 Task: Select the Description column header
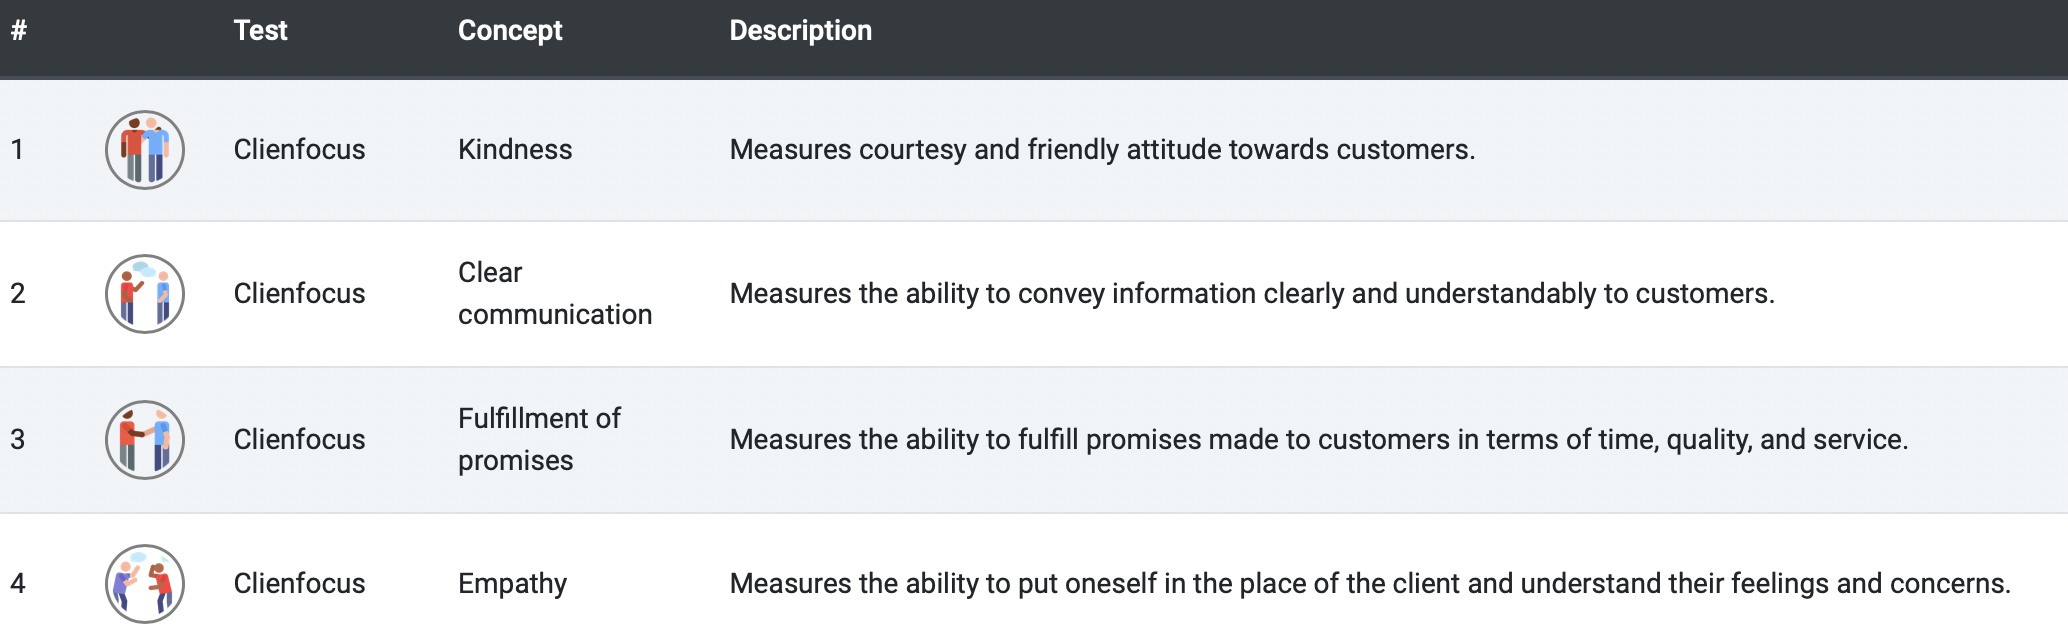click(801, 31)
